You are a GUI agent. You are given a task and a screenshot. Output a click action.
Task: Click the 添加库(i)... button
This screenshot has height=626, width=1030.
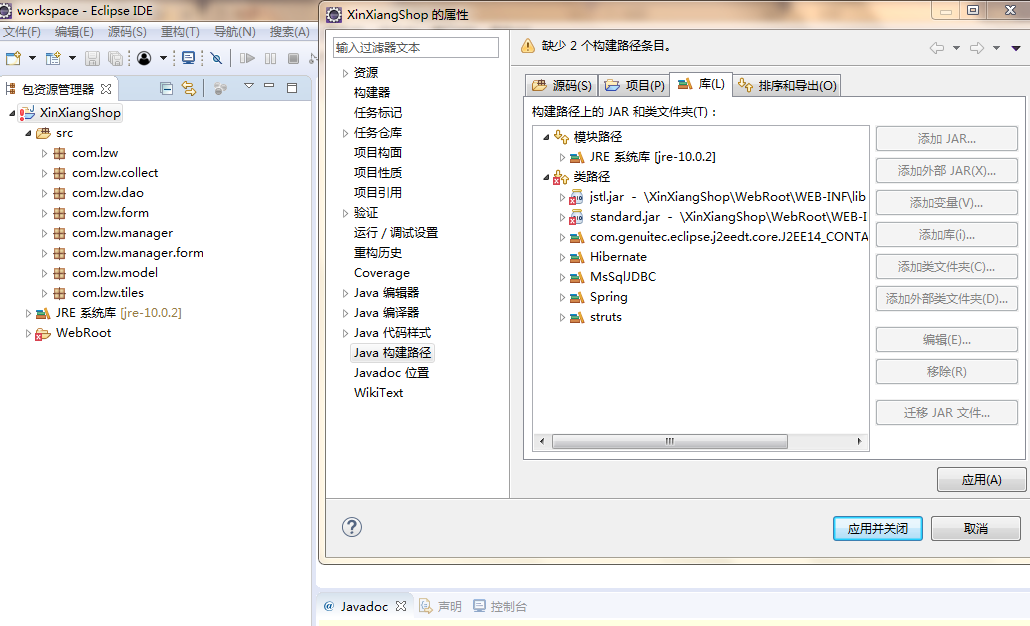[947, 235]
